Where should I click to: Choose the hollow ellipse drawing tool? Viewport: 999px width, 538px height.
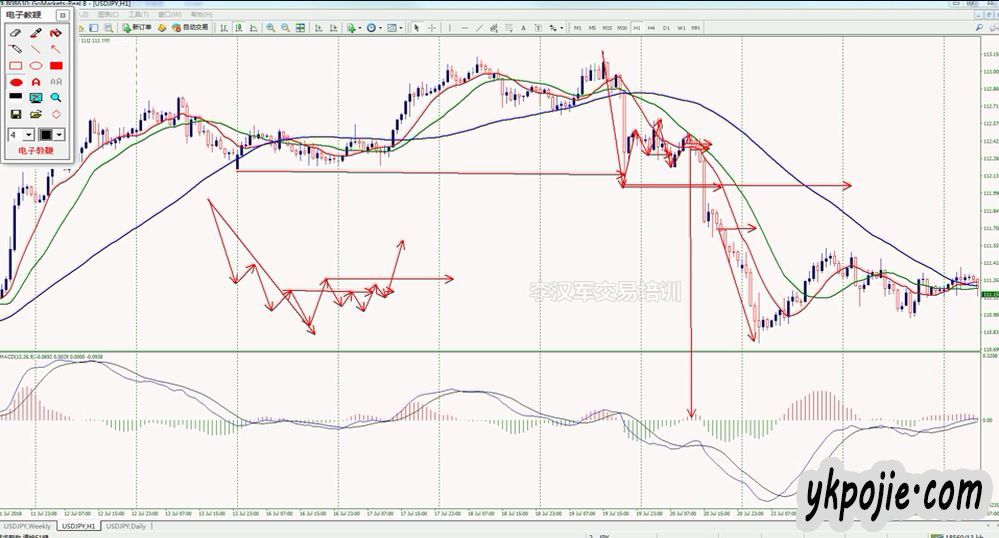(x=36, y=65)
